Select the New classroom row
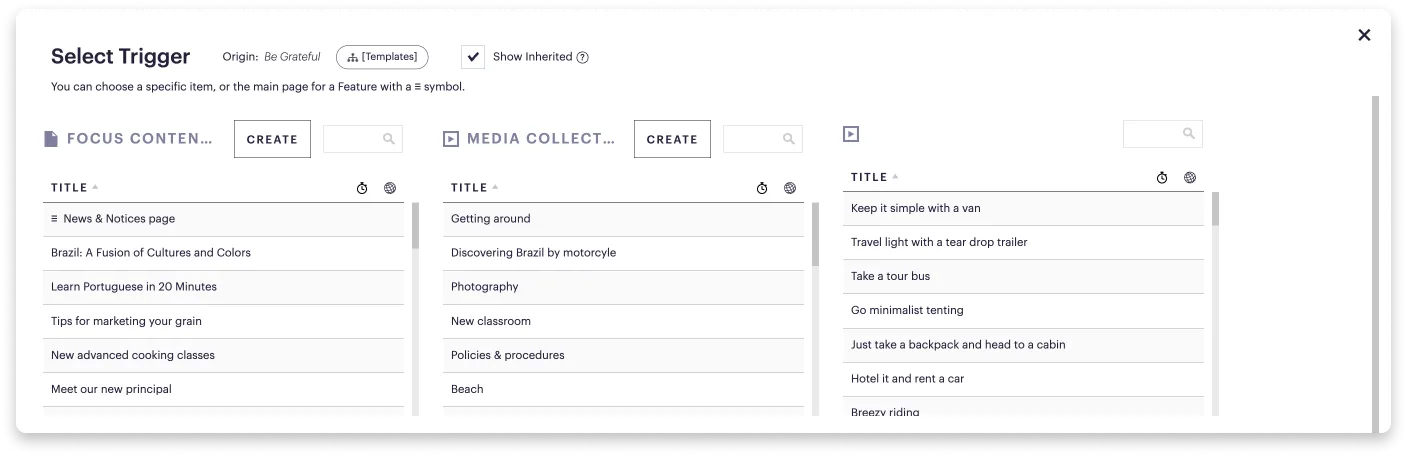The image size is (1407, 456). click(623, 322)
